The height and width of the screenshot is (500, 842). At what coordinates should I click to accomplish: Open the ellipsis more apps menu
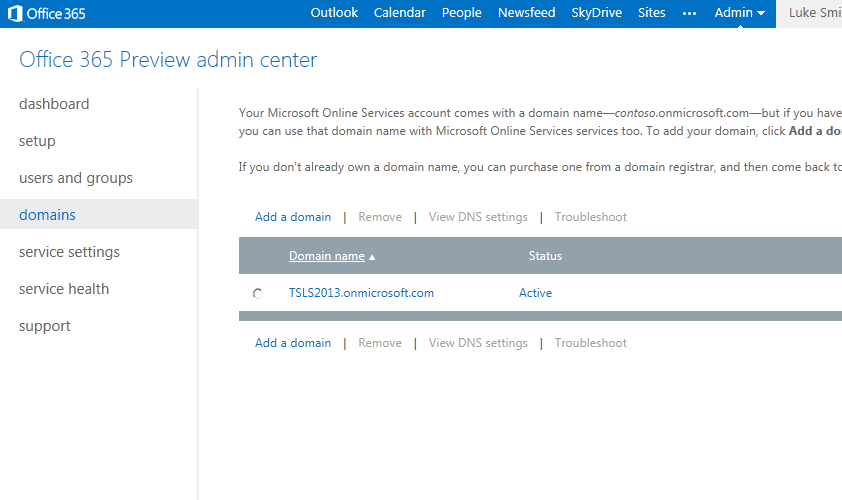(x=689, y=13)
